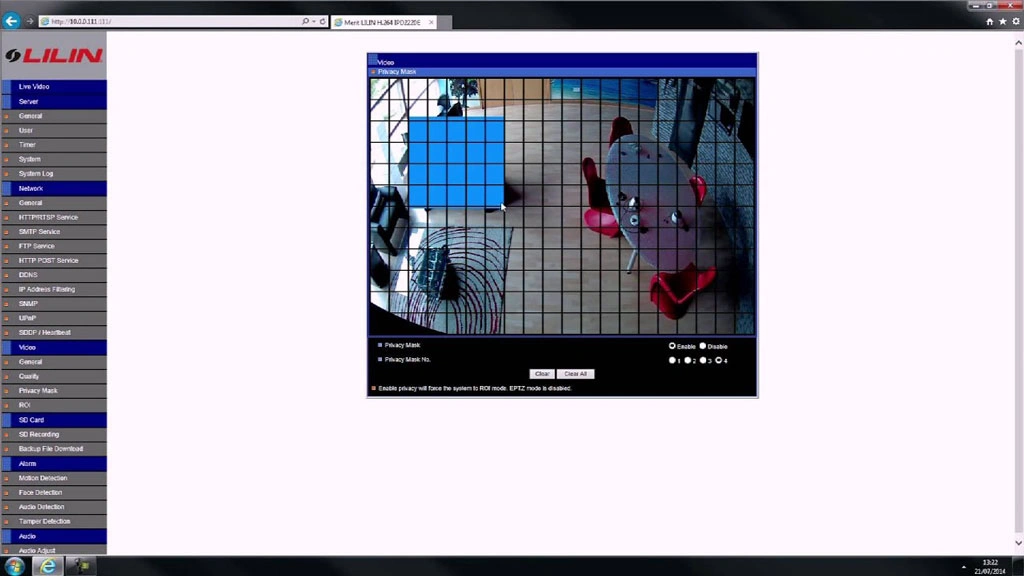The width and height of the screenshot is (1024, 576).
Task: Click the browser forward arrow button
Action: tap(30, 21)
